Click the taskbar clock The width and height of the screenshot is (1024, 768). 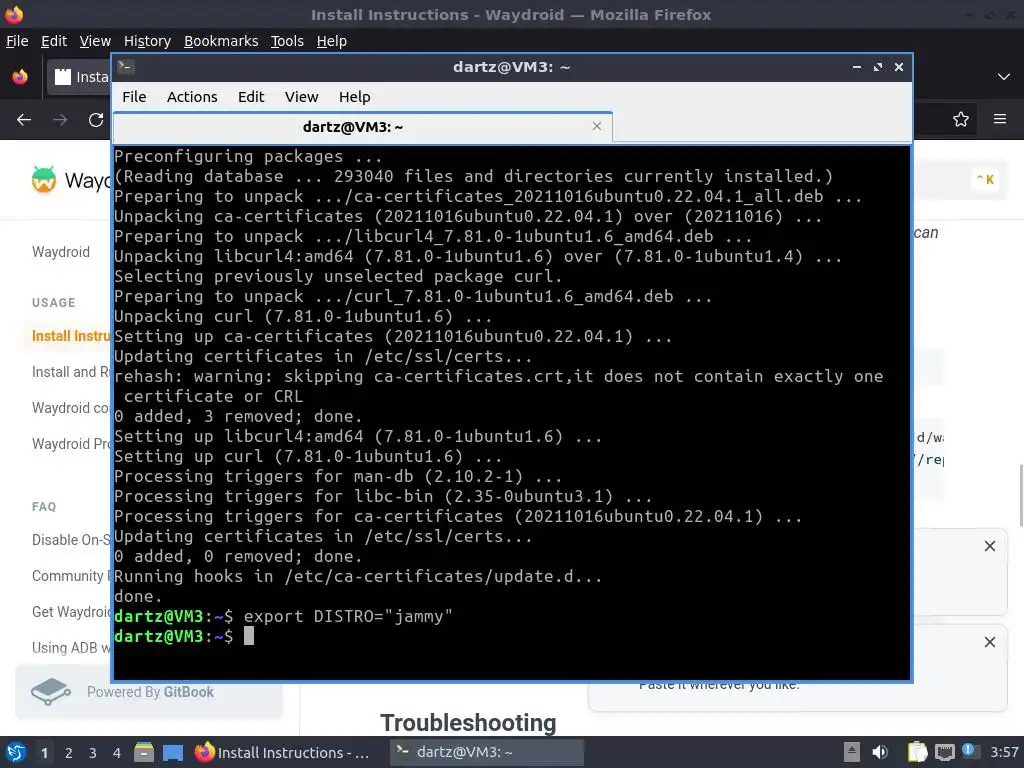(1004, 752)
